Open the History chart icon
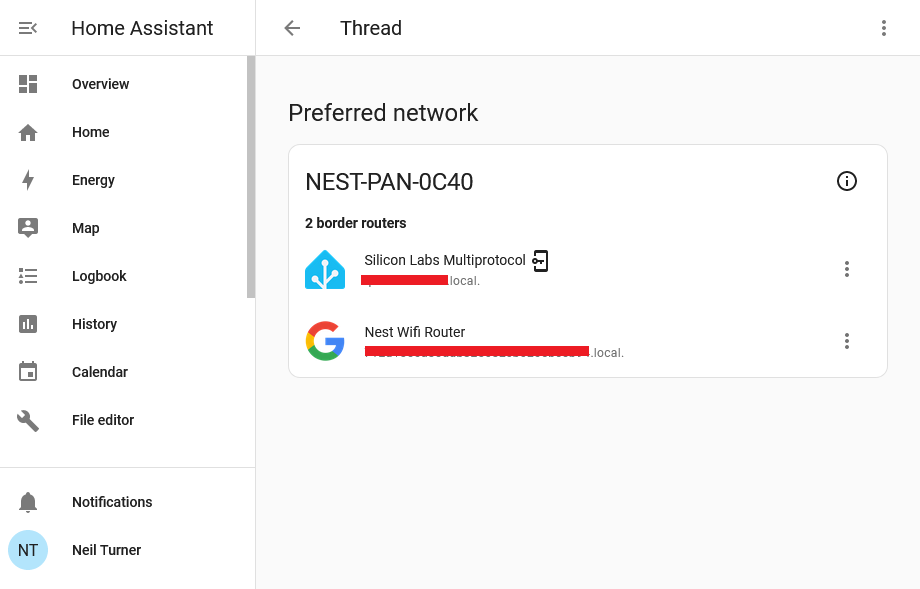 (28, 324)
